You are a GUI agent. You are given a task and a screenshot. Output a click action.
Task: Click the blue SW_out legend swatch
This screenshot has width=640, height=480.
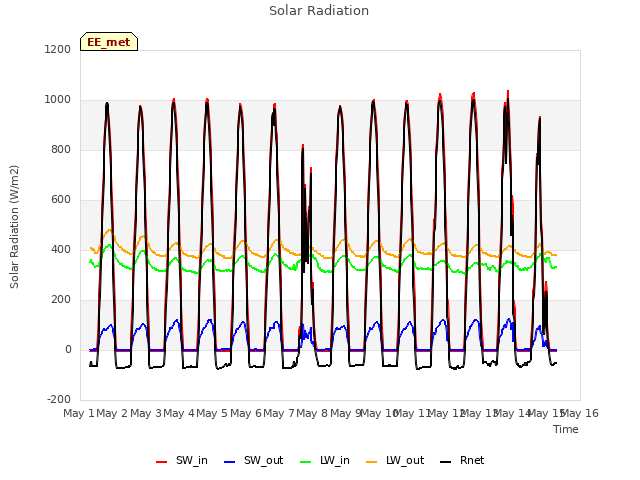click(230, 462)
